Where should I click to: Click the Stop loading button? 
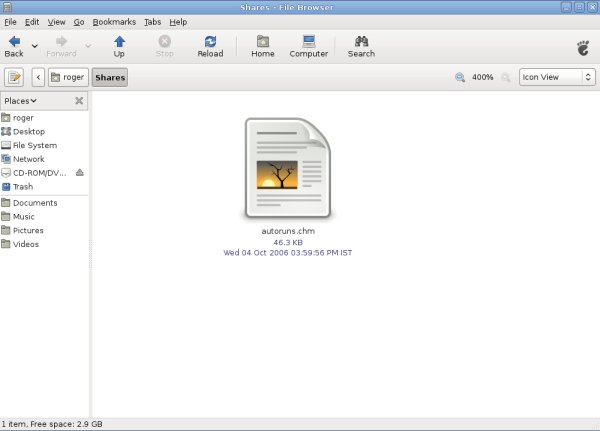165,46
